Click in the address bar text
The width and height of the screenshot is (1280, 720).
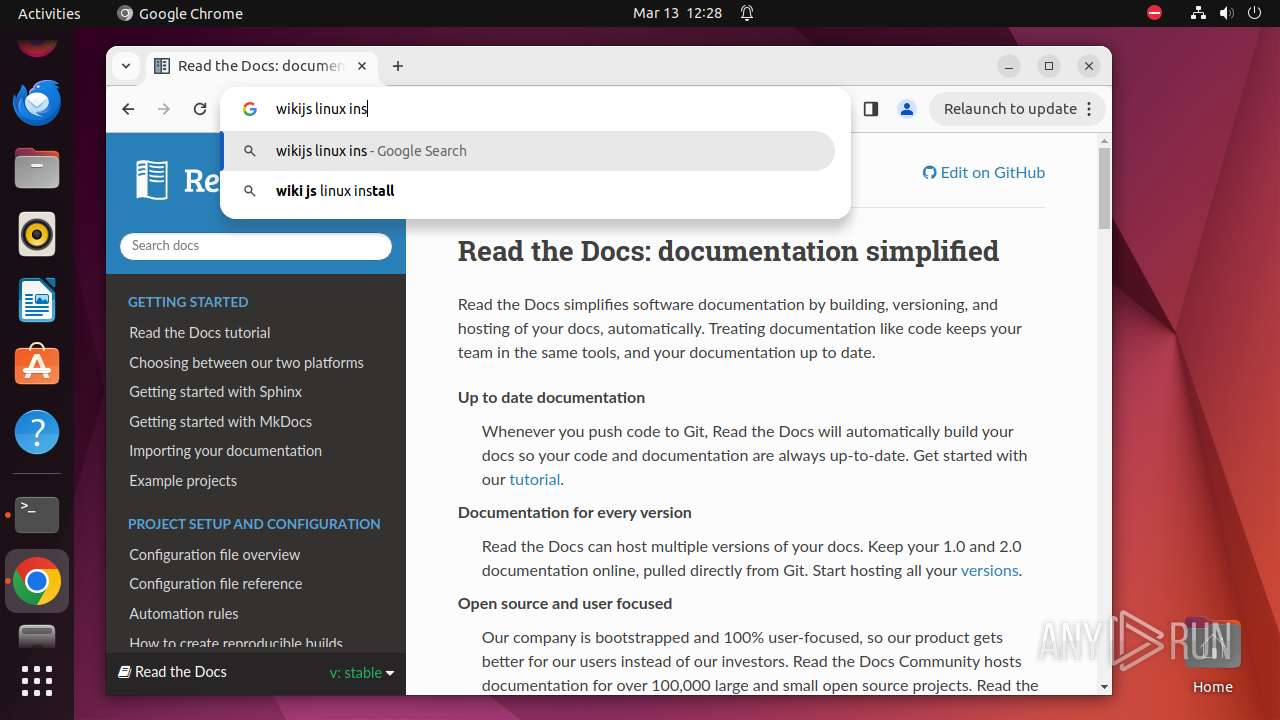322,109
